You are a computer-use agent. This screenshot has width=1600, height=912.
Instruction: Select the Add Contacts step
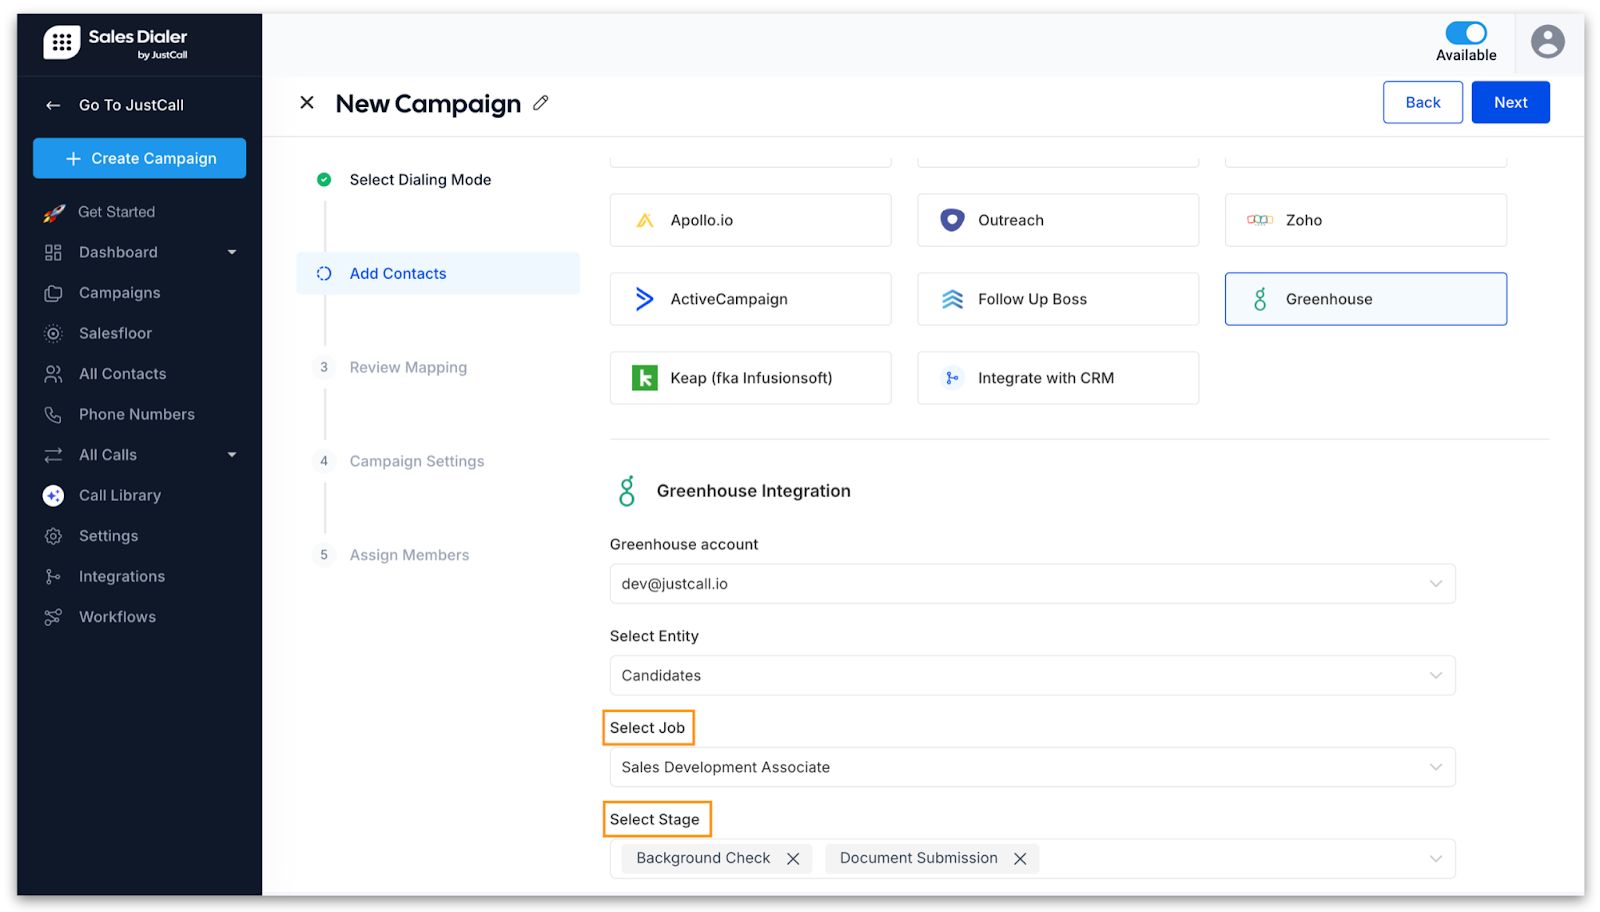(x=438, y=273)
